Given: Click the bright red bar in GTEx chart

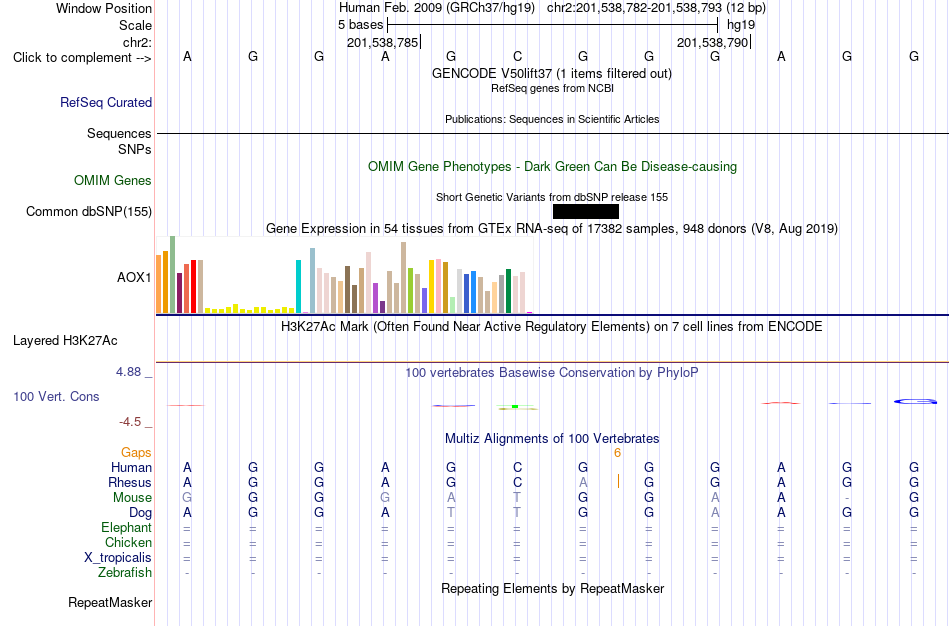Looking at the screenshot, I should [193, 286].
